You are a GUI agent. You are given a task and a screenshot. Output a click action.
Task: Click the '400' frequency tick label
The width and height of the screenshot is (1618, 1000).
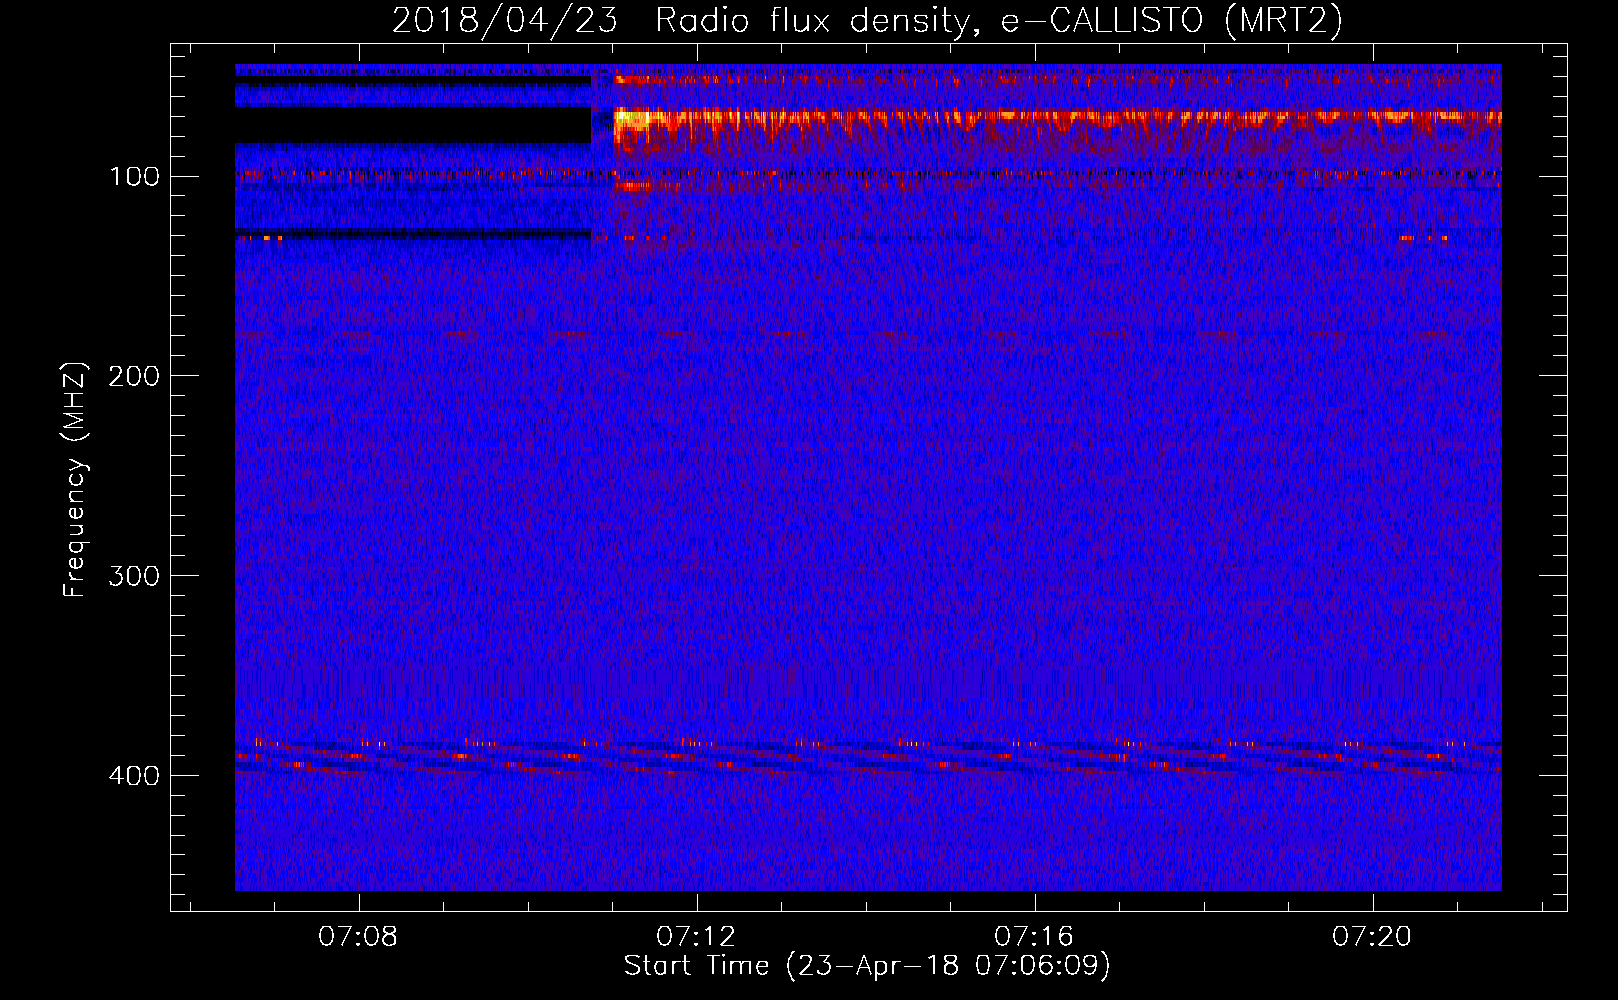(135, 777)
